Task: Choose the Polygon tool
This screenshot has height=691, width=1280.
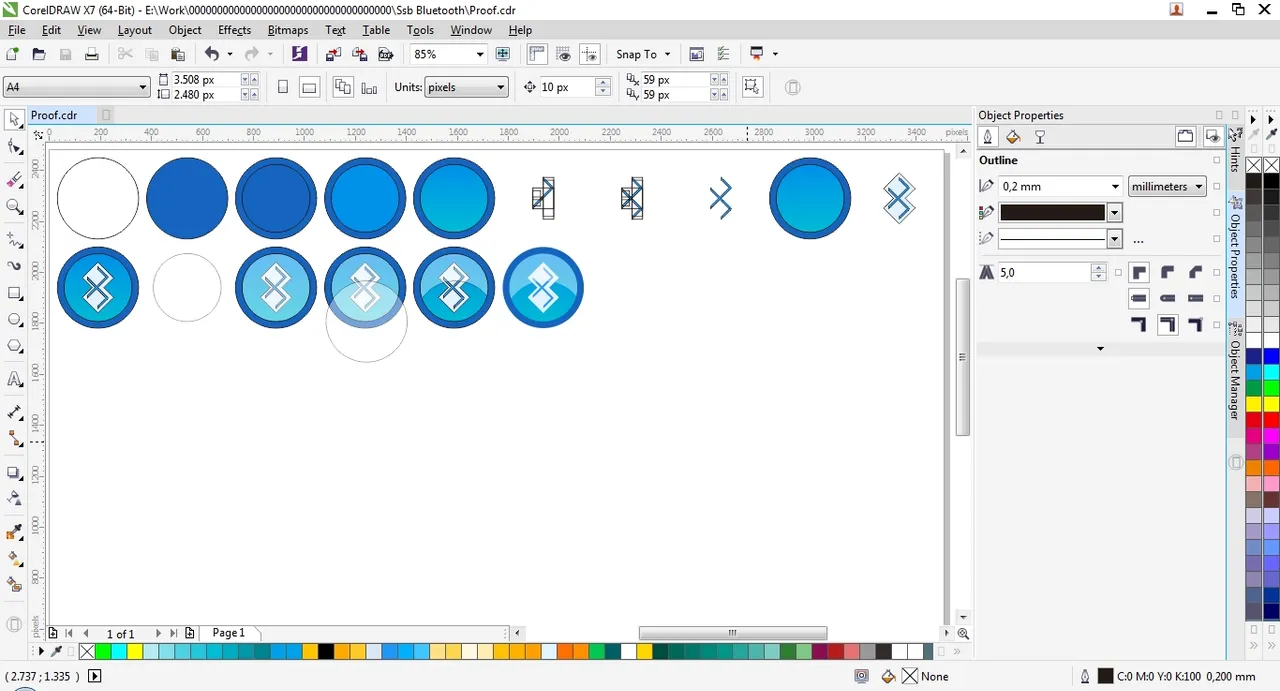Action: (14, 347)
